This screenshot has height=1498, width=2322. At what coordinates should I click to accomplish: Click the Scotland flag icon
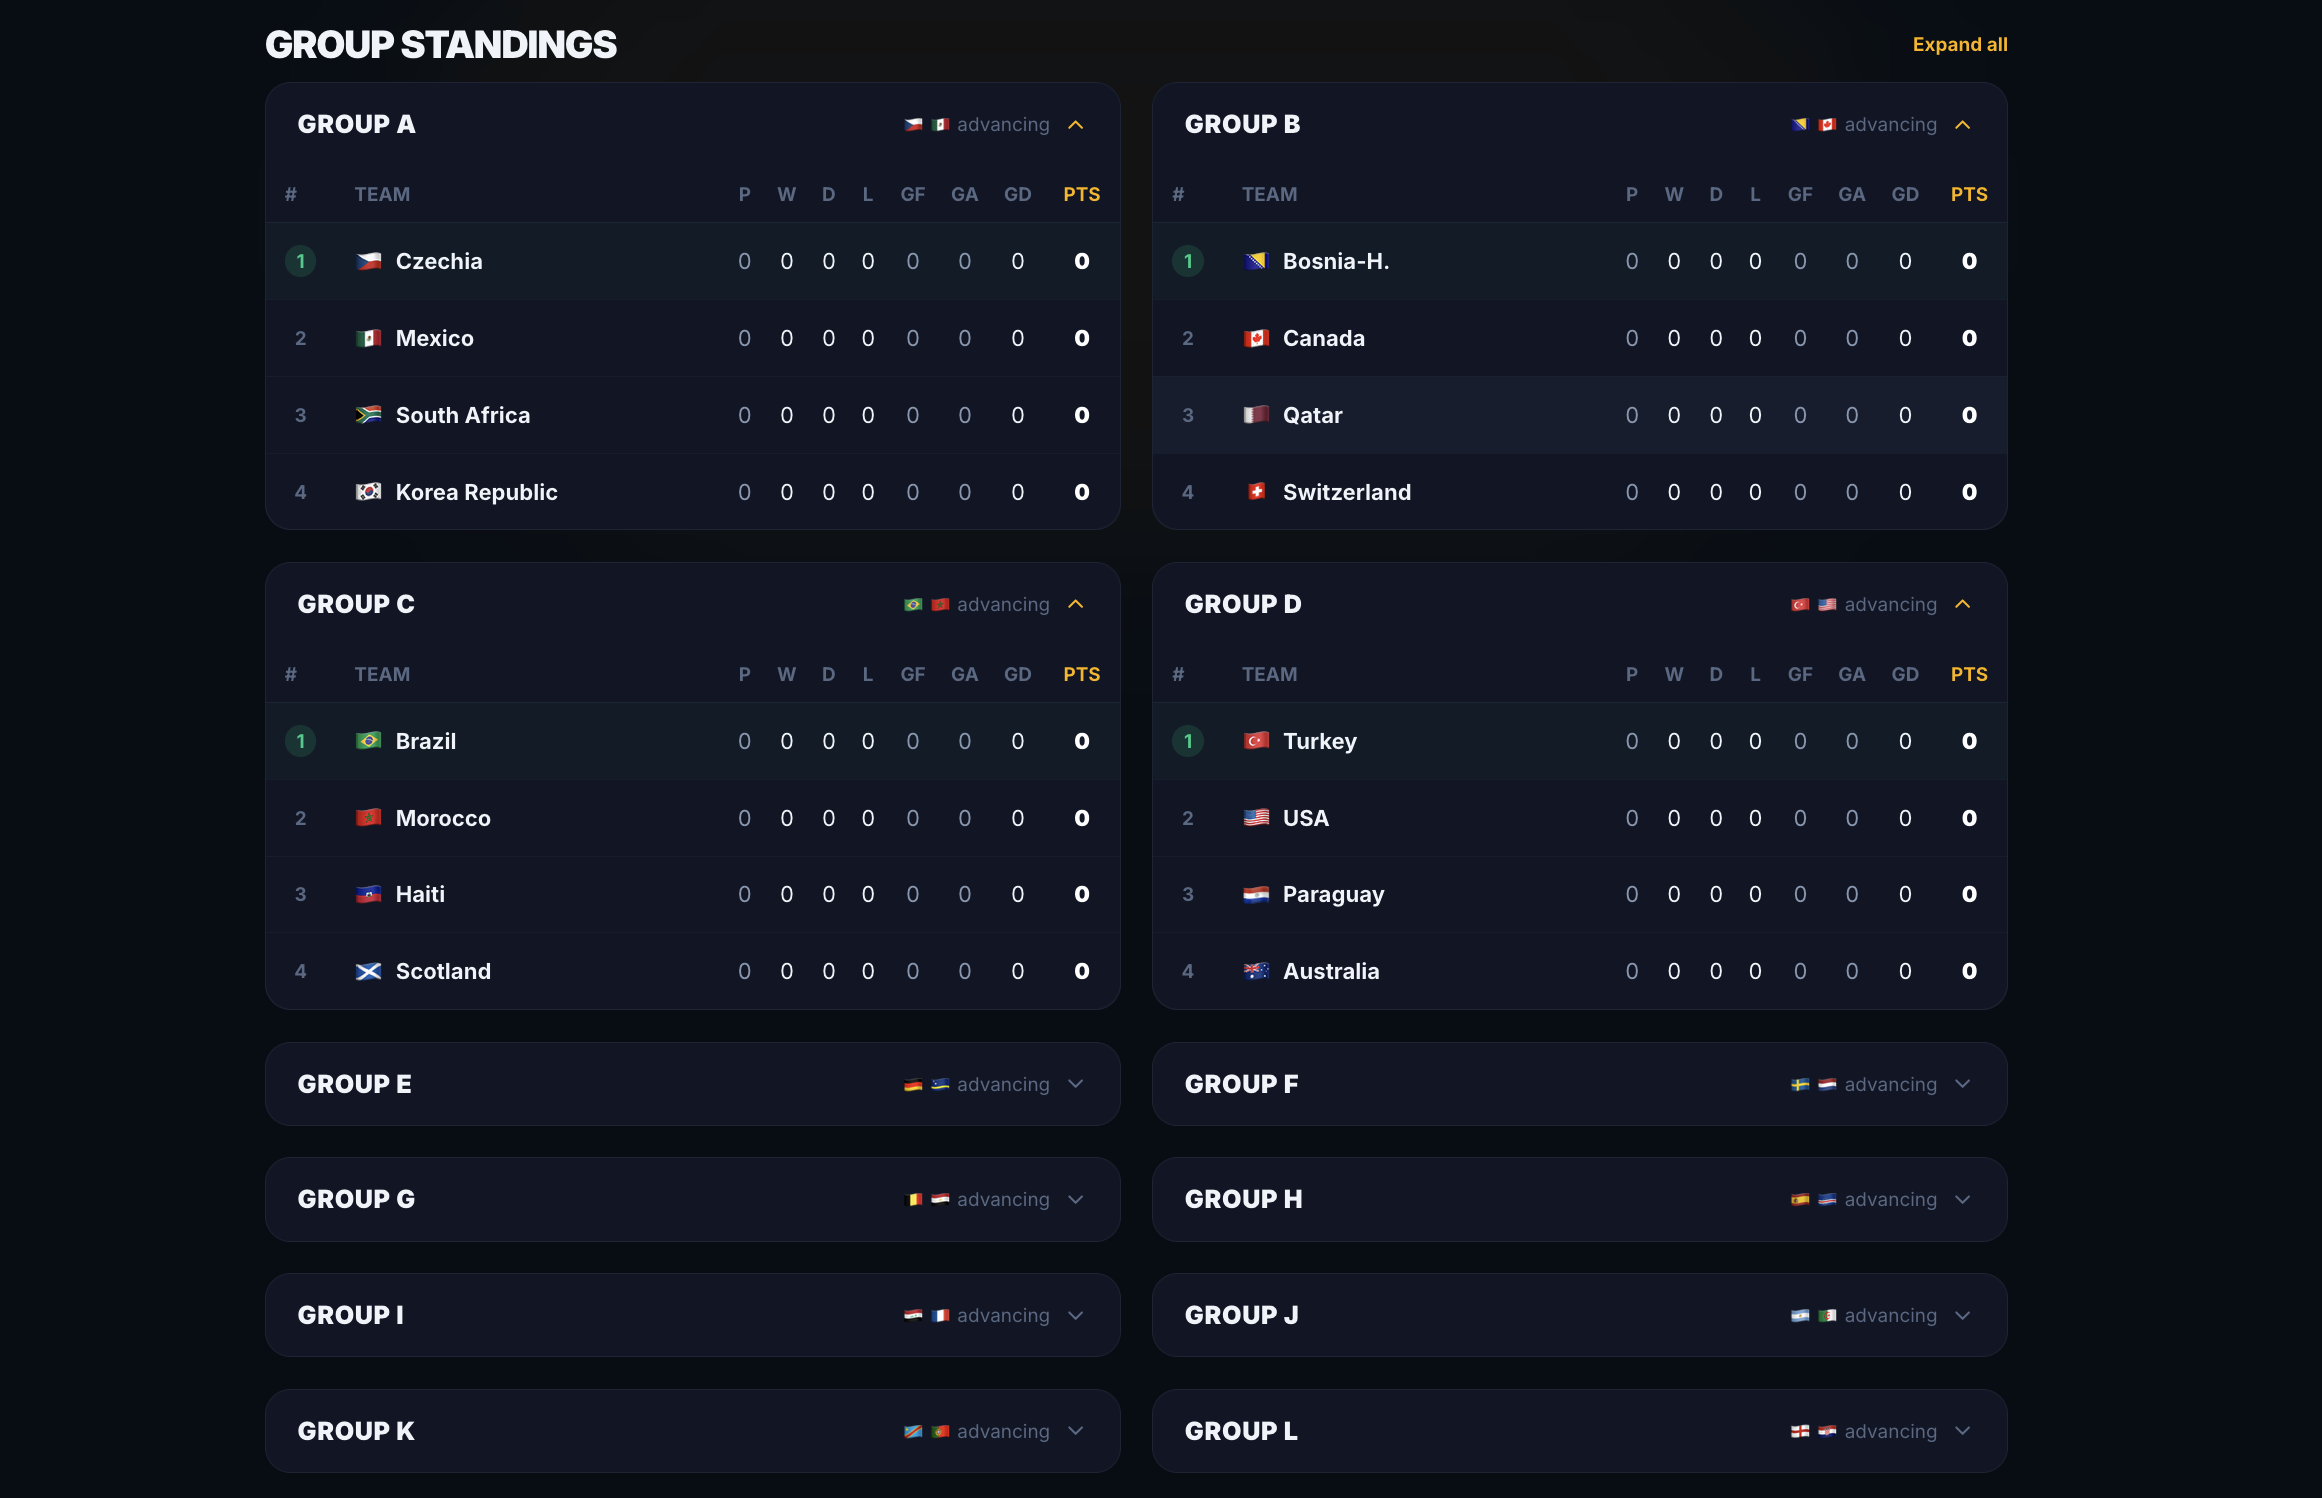(x=368, y=971)
